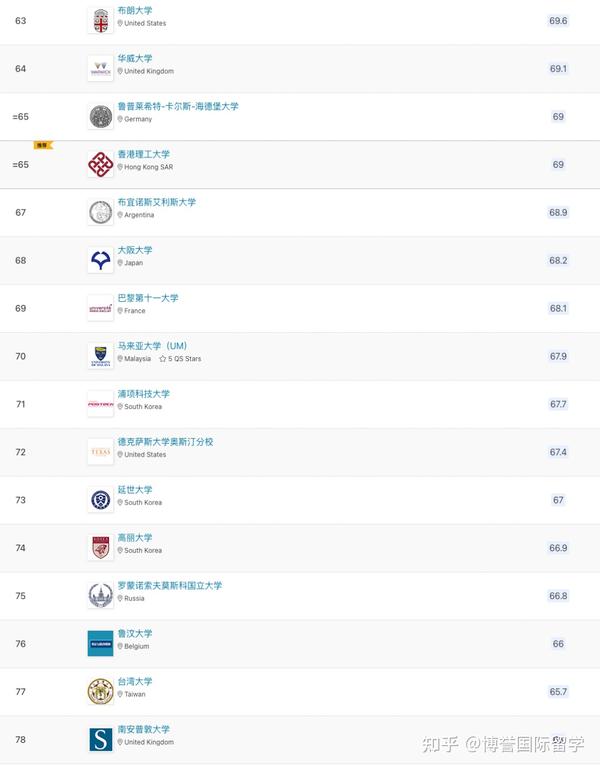Screen dimensions: 600x769
Task: Click the Korea University red crest
Action: click(100, 548)
